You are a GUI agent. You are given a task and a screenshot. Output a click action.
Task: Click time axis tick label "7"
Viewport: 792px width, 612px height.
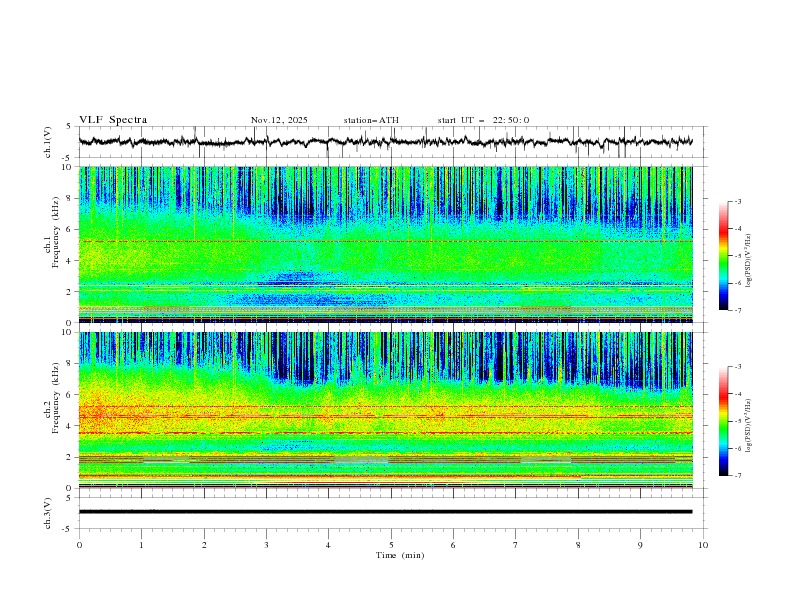[516, 545]
